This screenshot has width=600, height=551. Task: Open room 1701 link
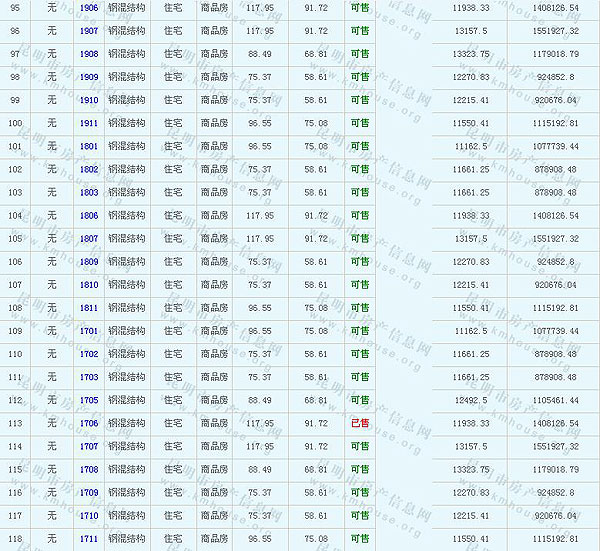coord(89,331)
